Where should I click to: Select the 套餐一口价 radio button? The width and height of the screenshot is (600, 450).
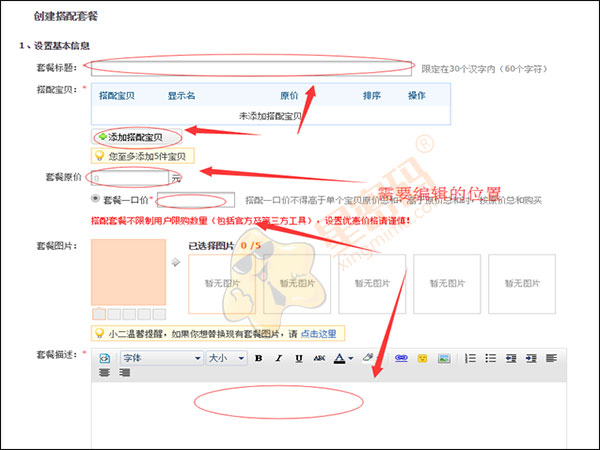95,199
